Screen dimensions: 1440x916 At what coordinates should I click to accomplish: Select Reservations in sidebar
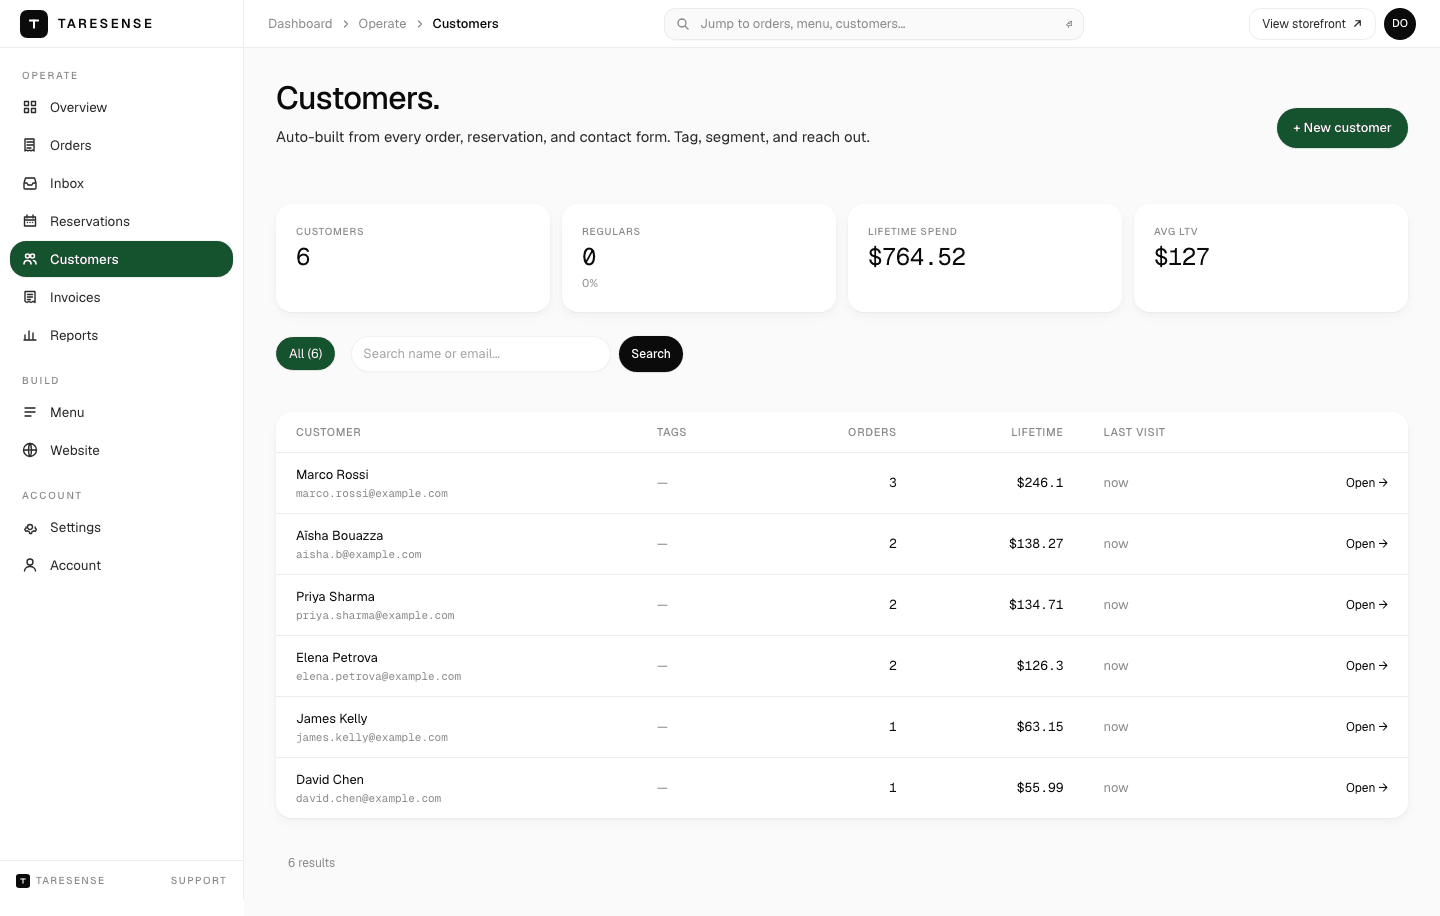121,221
